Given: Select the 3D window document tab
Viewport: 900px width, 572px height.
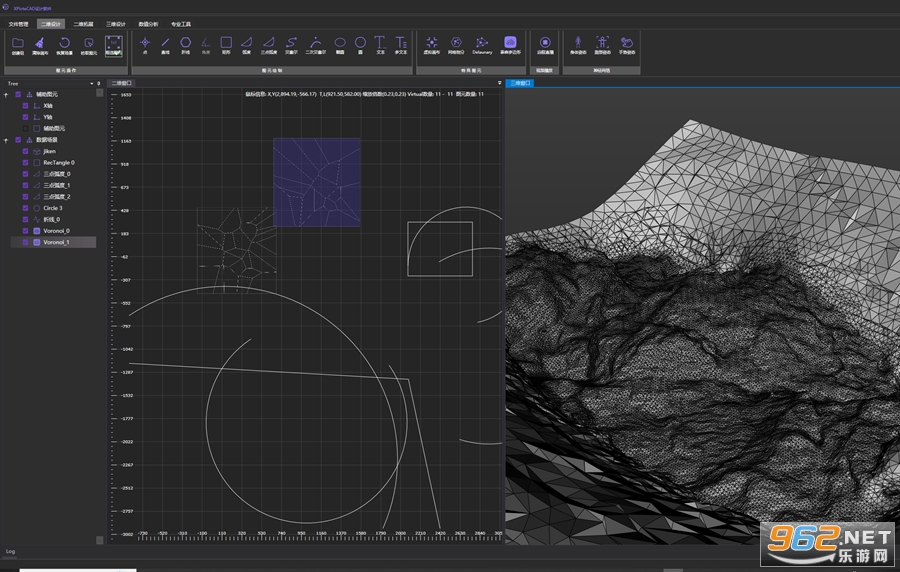Looking at the screenshot, I should click(x=520, y=83).
